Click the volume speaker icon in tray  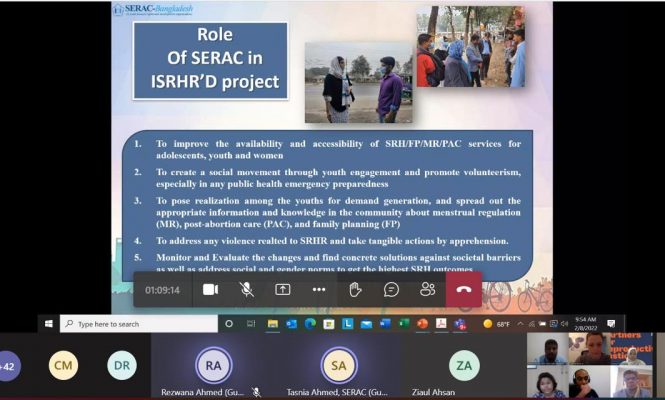[564, 324]
